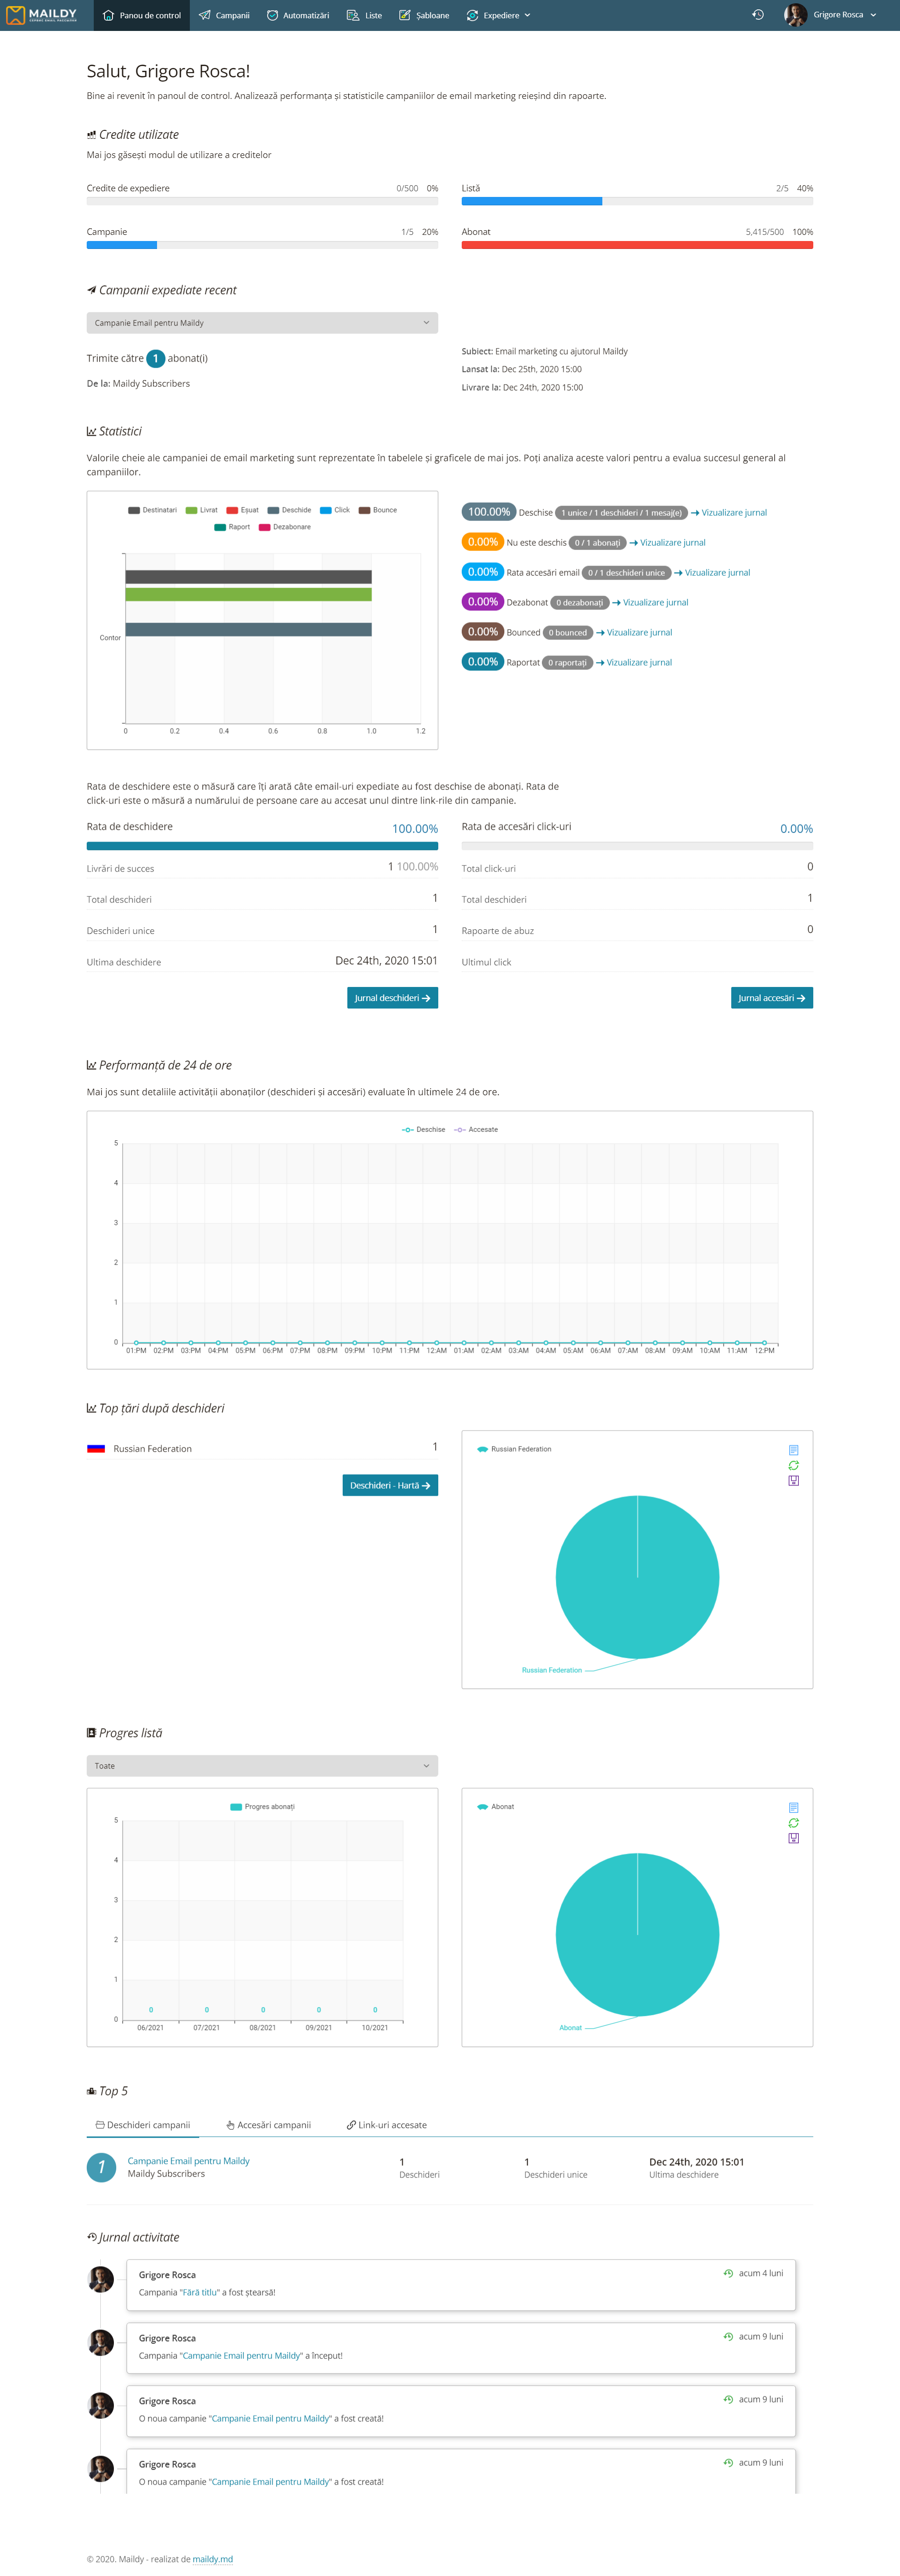The image size is (900, 2576).
Task: Click the Russian flag icon
Action: point(96,1449)
